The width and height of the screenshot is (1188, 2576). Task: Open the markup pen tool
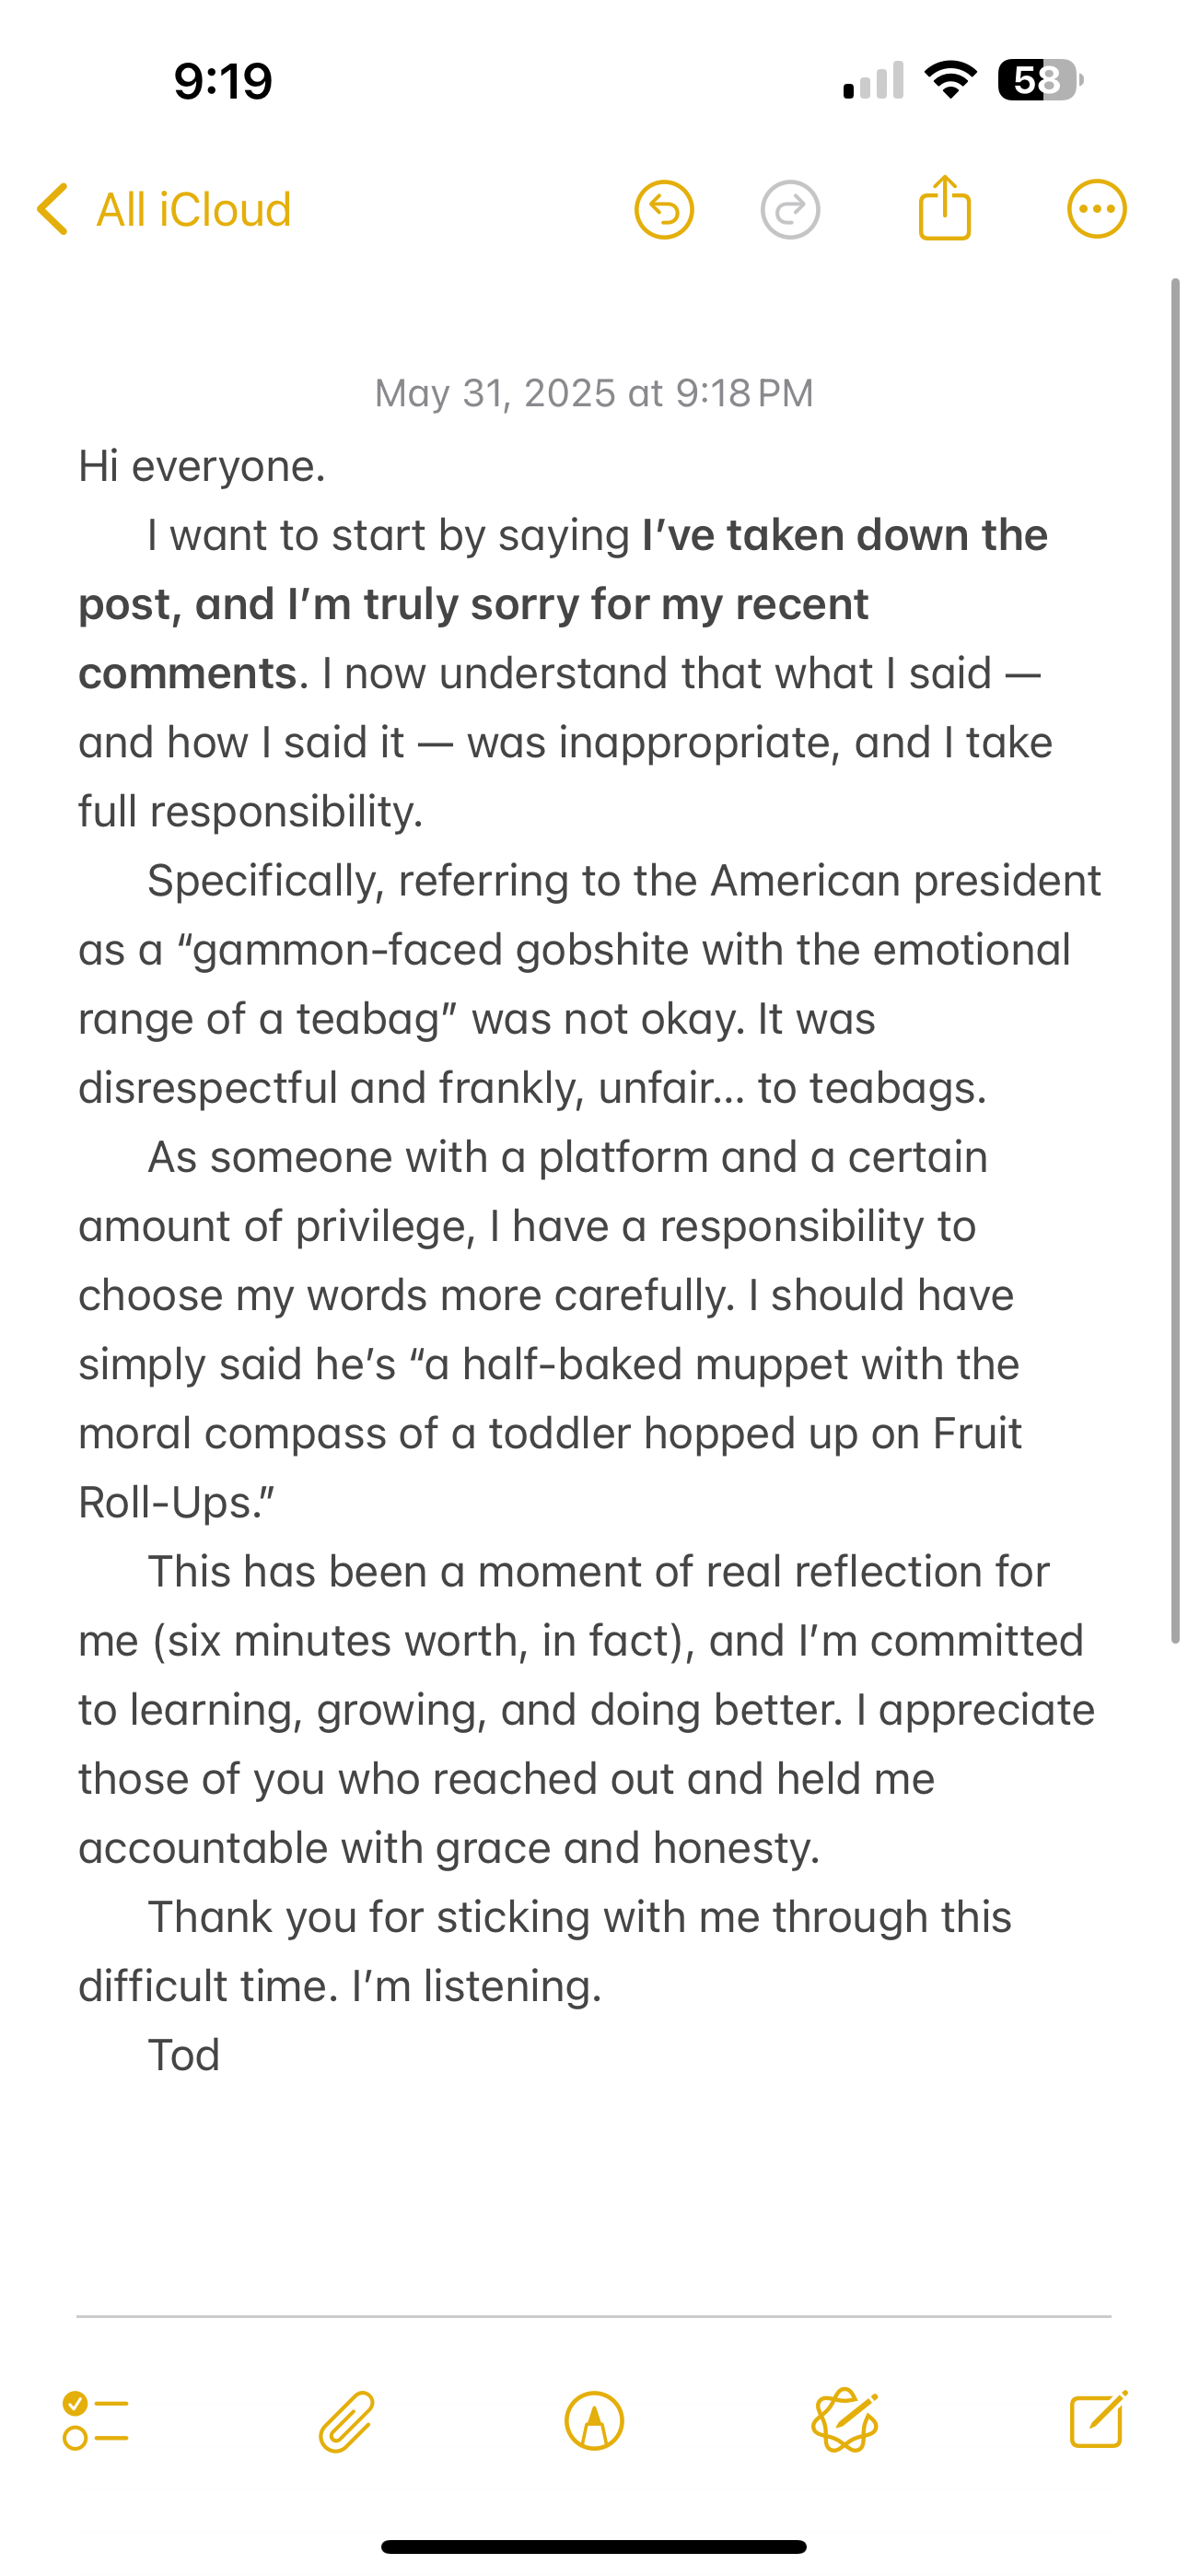tap(594, 2421)
